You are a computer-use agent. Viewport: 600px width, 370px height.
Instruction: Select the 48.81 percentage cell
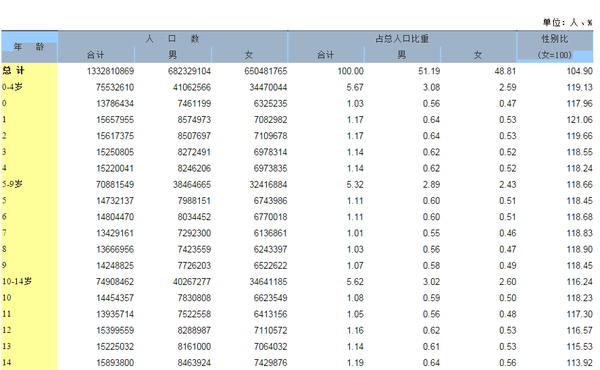pyautogui.click(x=505, y=71)
